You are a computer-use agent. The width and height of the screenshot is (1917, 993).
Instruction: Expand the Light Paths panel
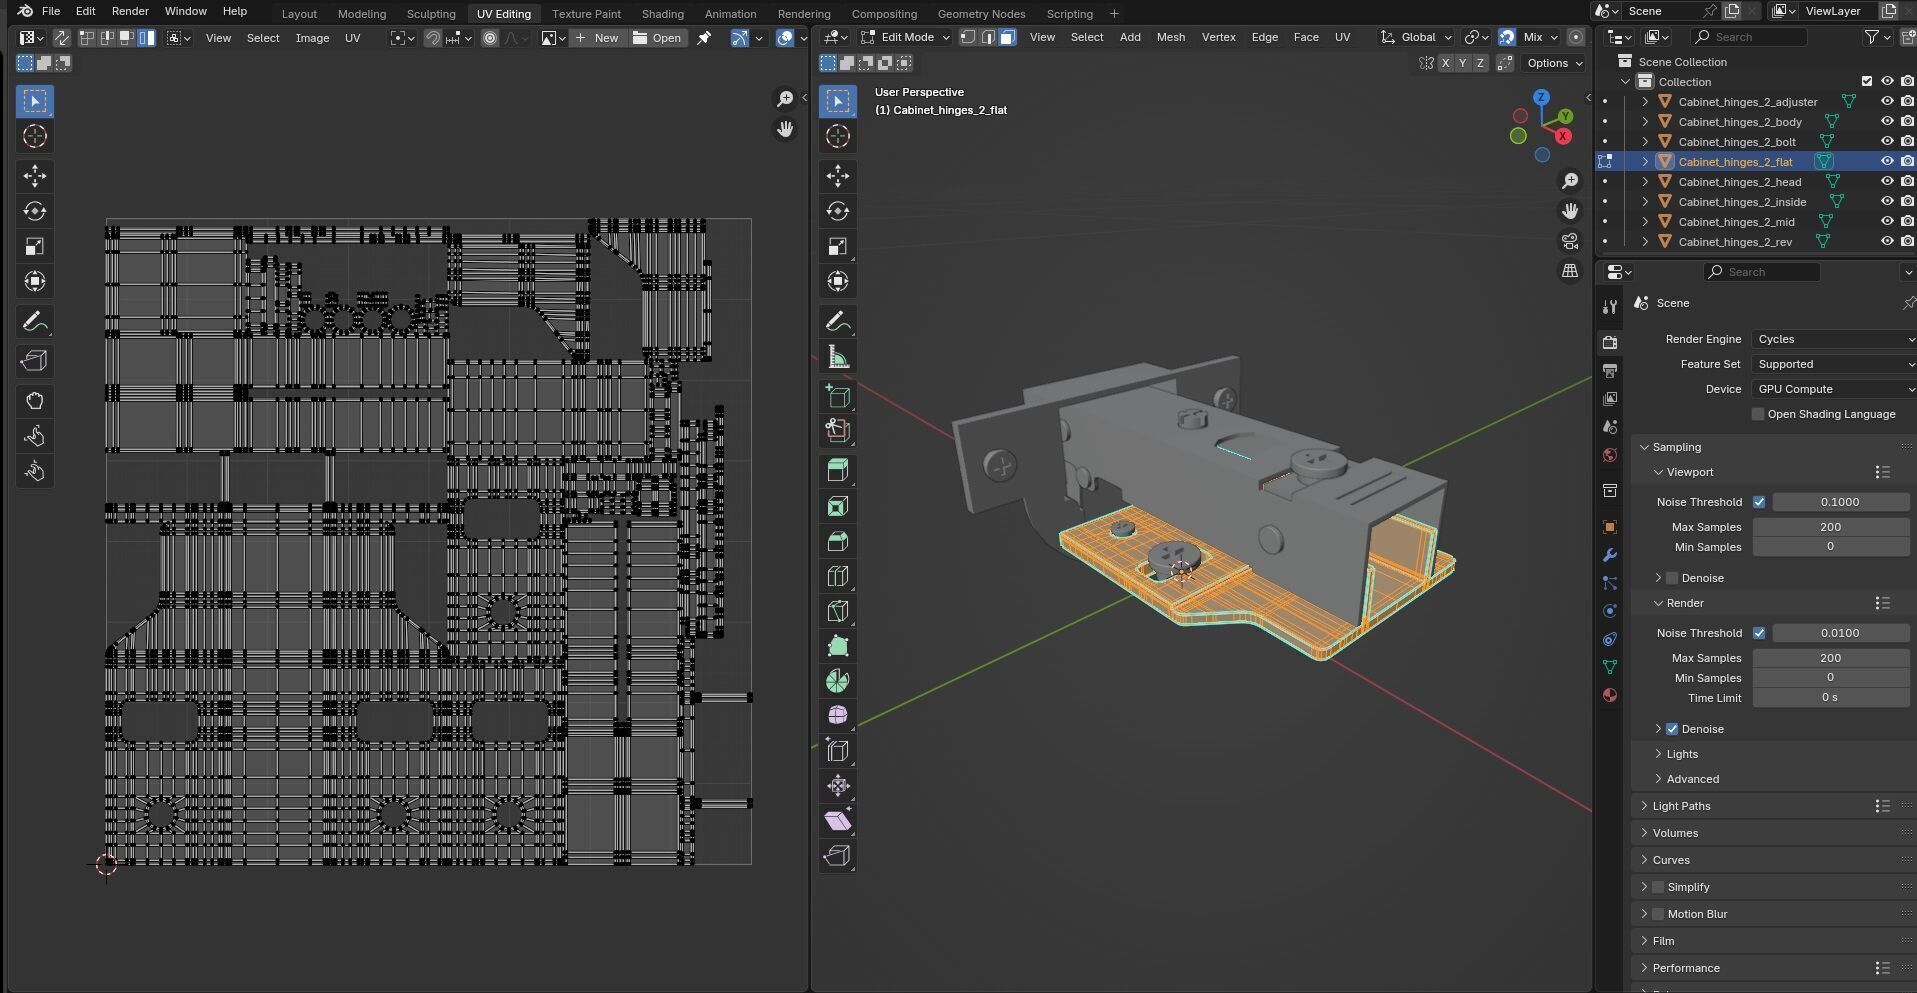[x=1681, y=806]
